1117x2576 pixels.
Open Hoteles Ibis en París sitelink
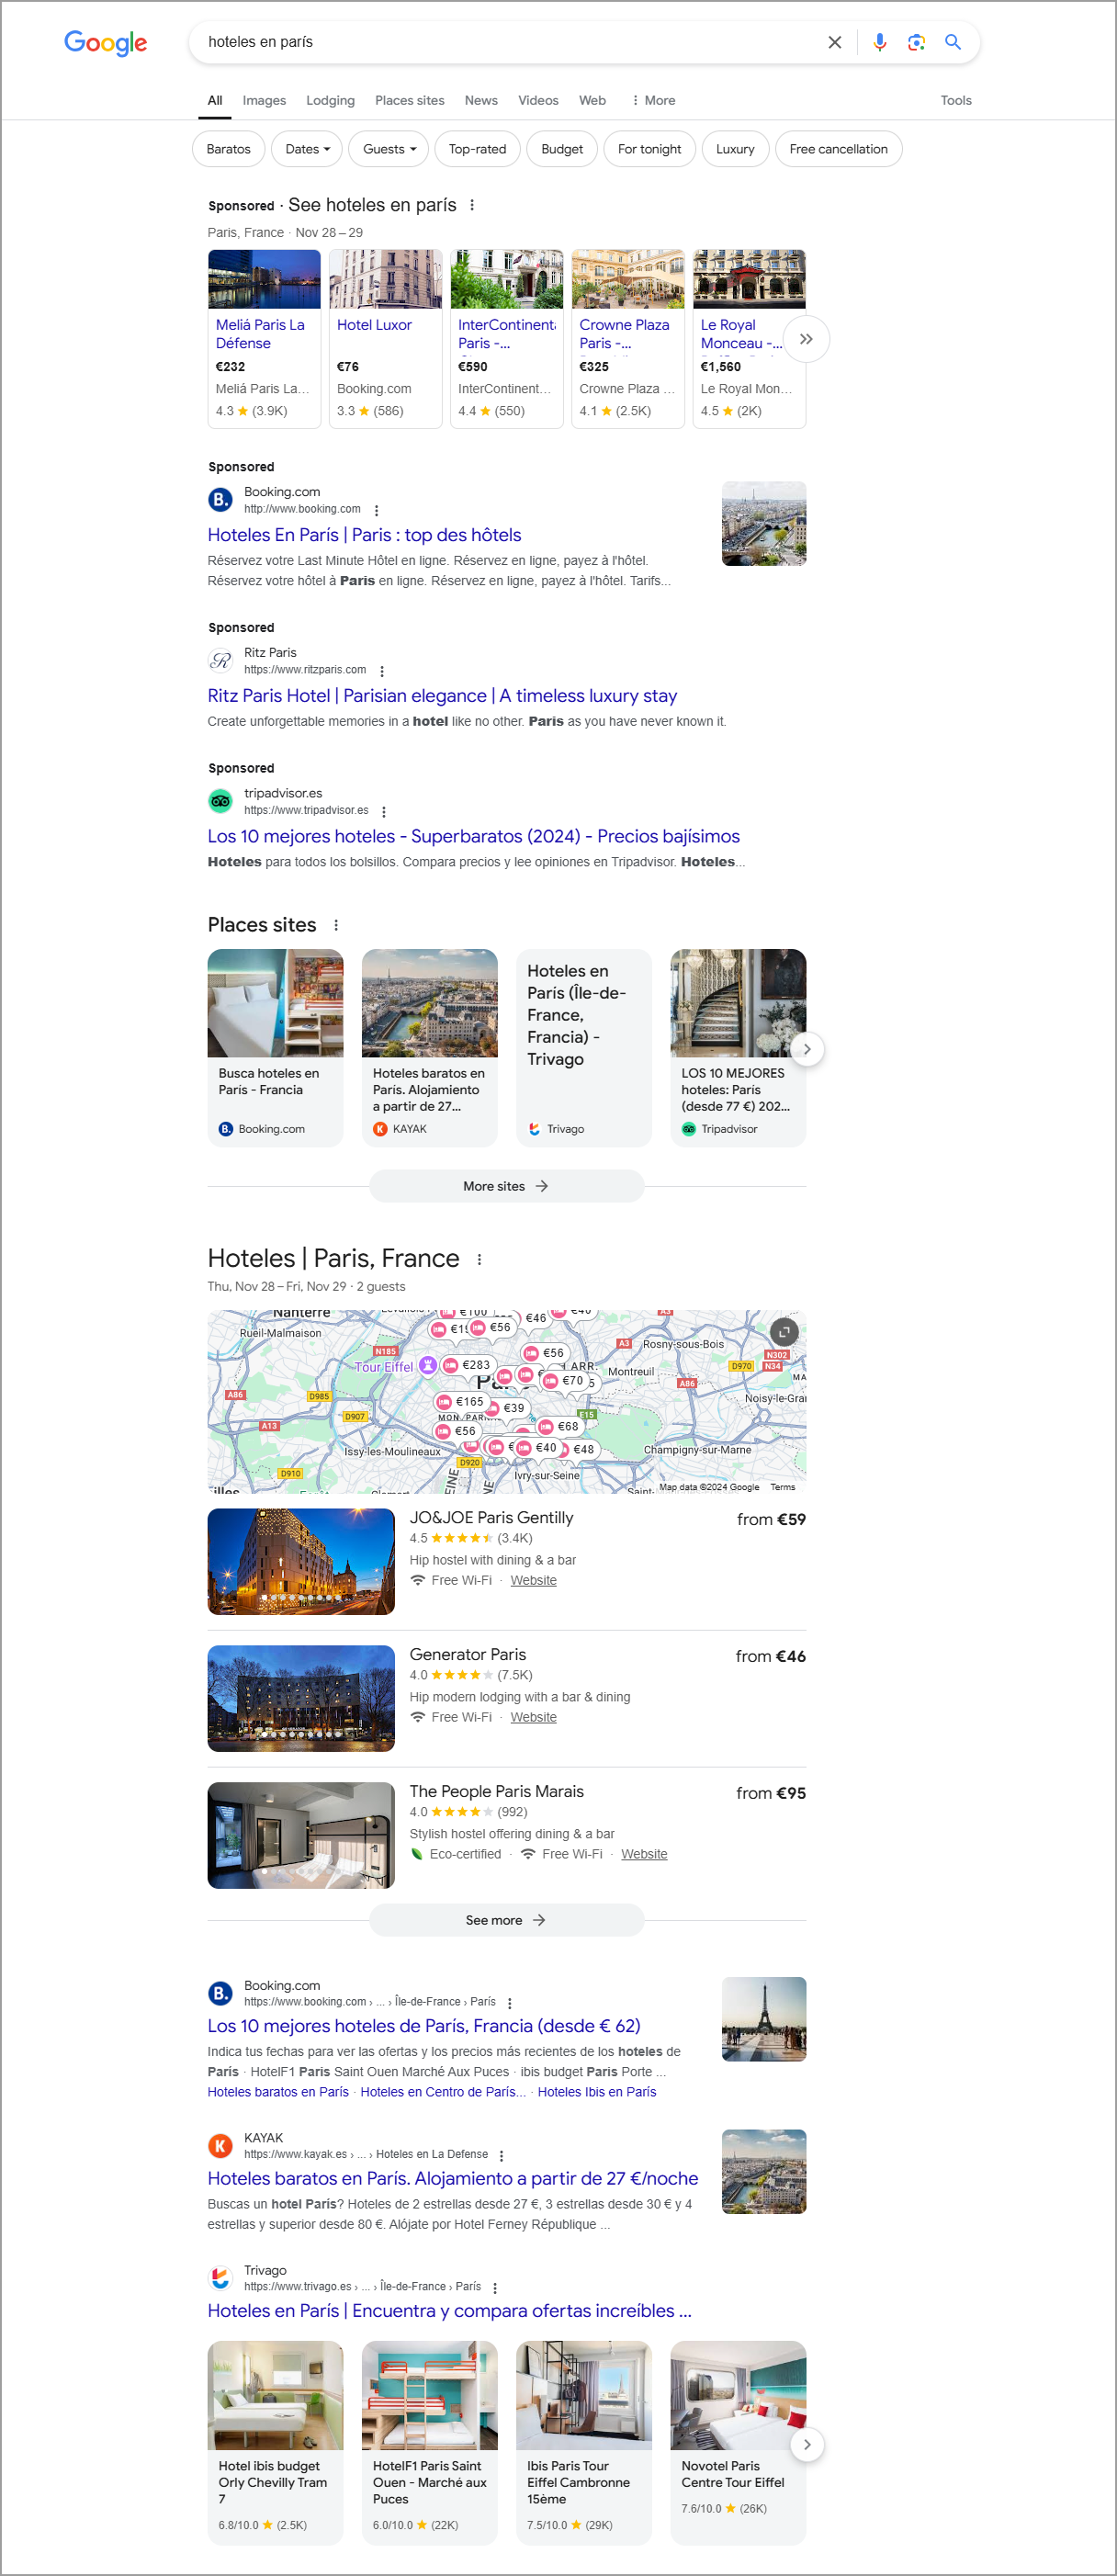[597, 2092]
